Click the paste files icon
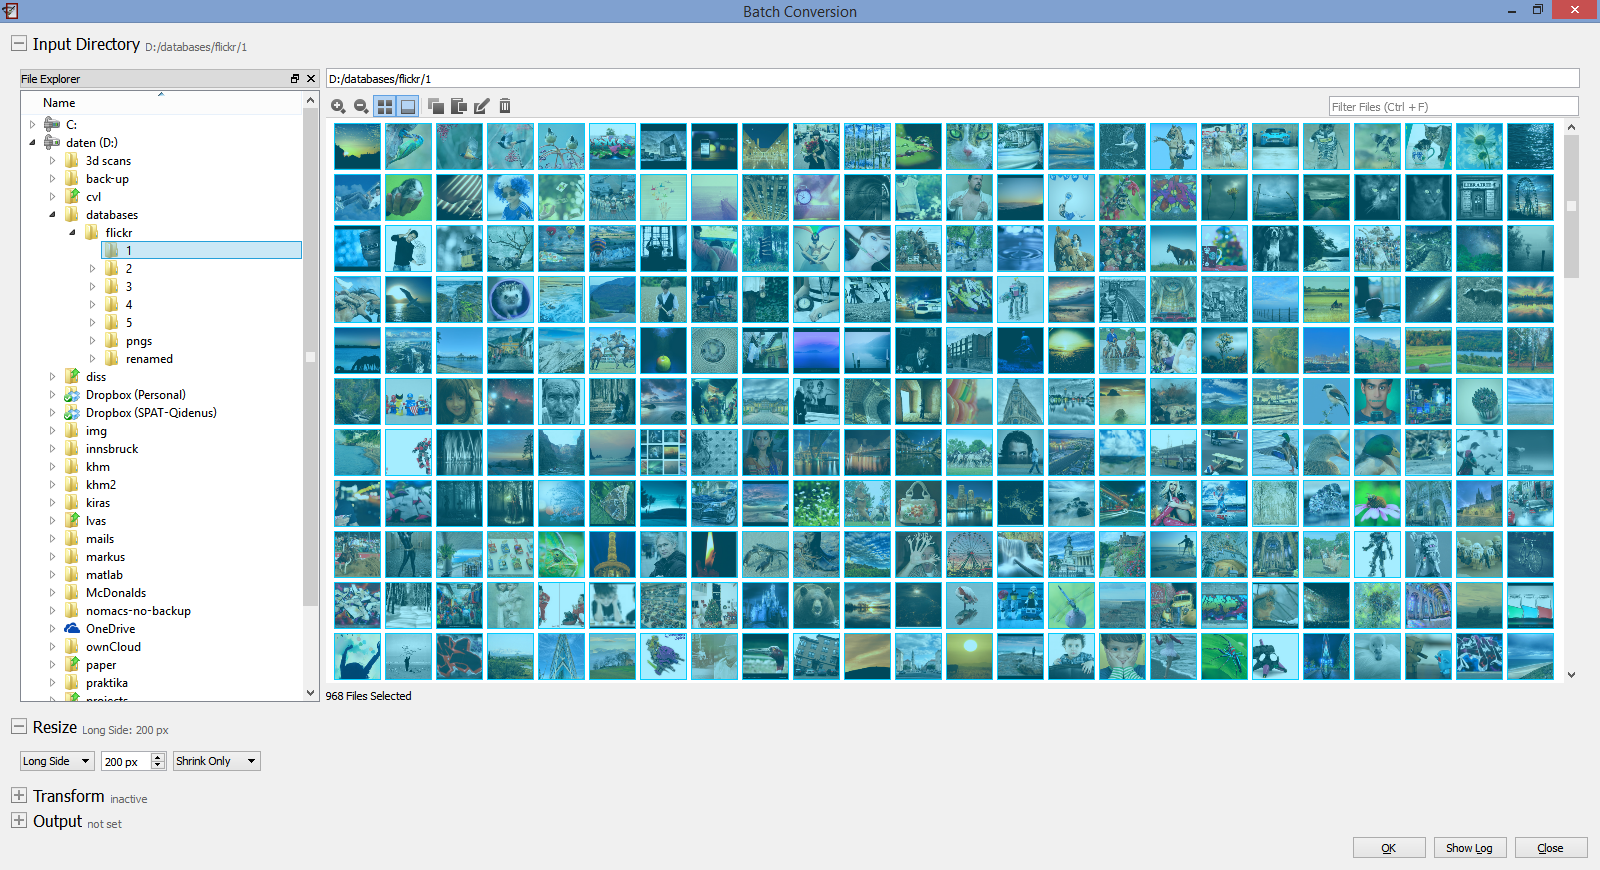Image resolution: width=1600 pixels, height=870 pixels. pos(459,106)
